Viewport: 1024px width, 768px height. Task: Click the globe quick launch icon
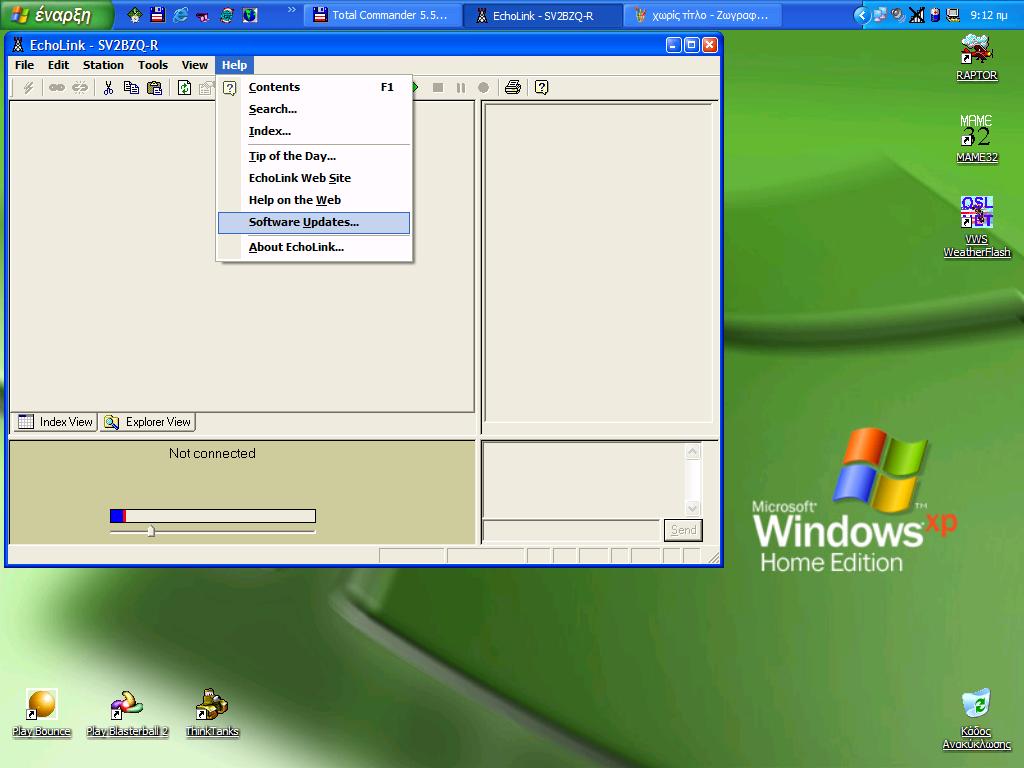click(250, 14)
